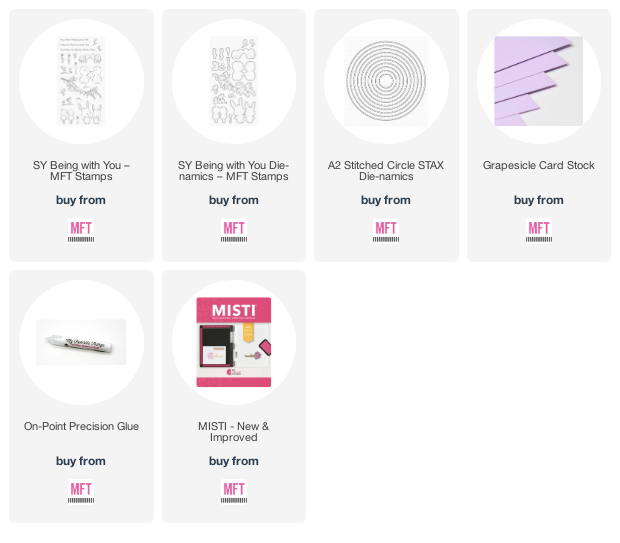Select 'SY Being with You – MFT Stamps' title
This screenshot has height=543, width=620.
coord(81,170)
